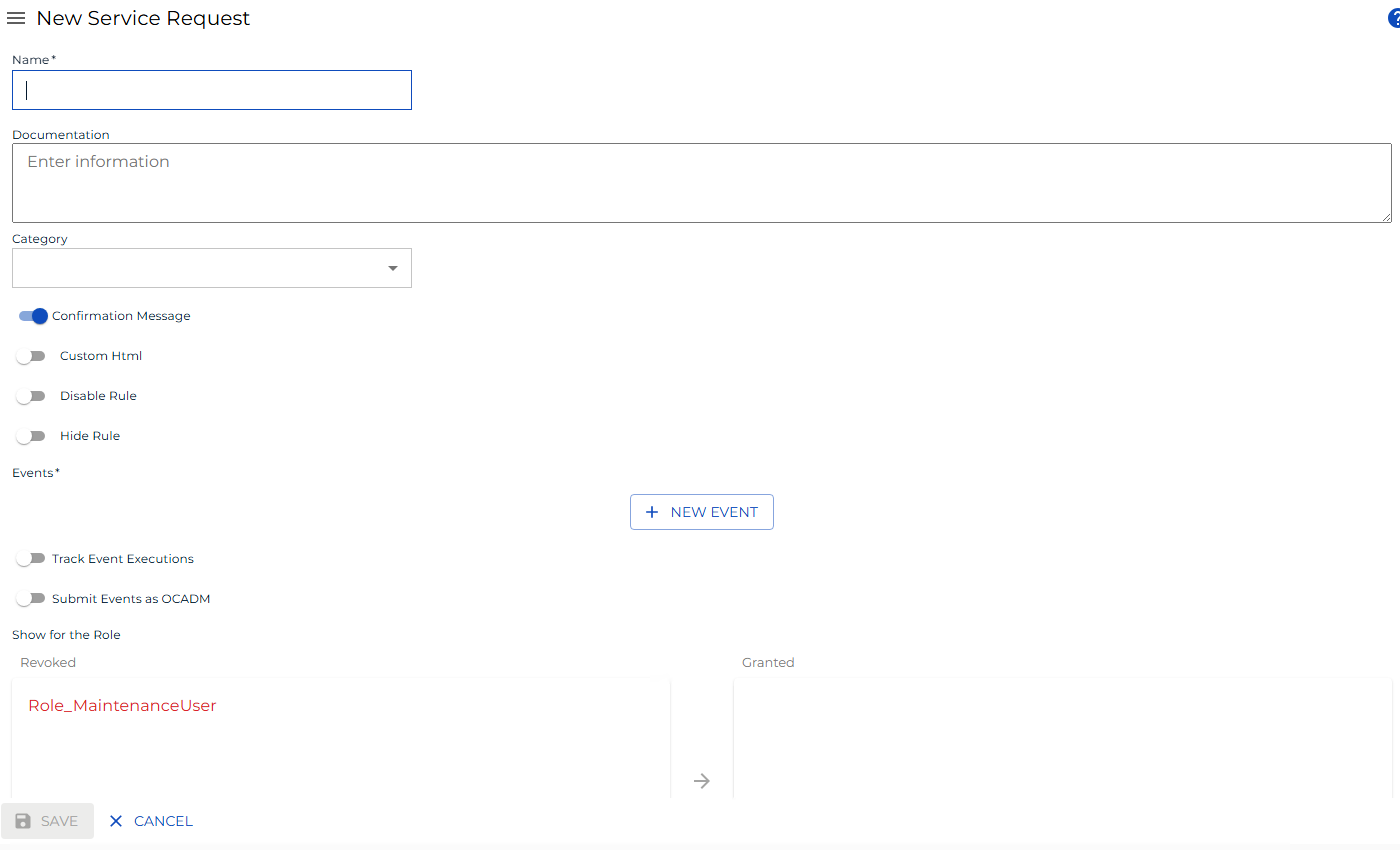Screen dimensions: 1400x850
Task: Enable the Disable Rule toggle
Action: point(31,396)
